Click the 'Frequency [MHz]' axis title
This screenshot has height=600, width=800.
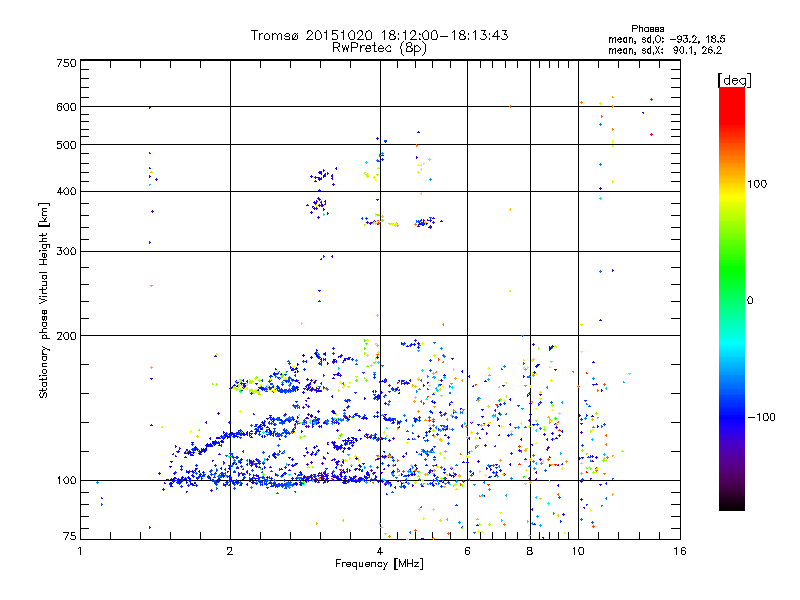379,564
